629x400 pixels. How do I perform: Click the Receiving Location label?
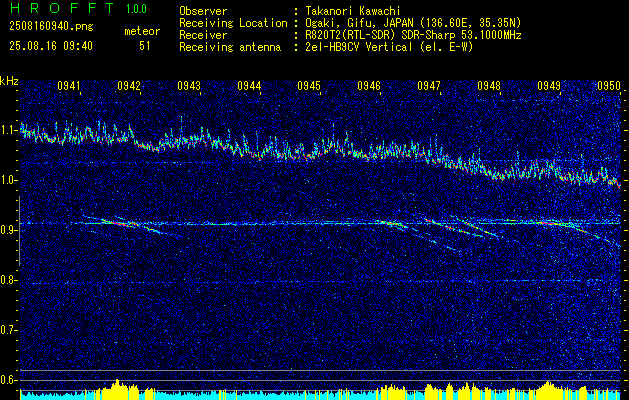point(233,23)
